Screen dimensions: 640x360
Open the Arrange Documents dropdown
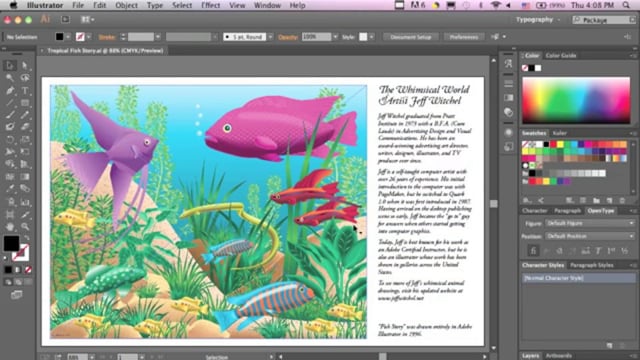click(87, 19)
